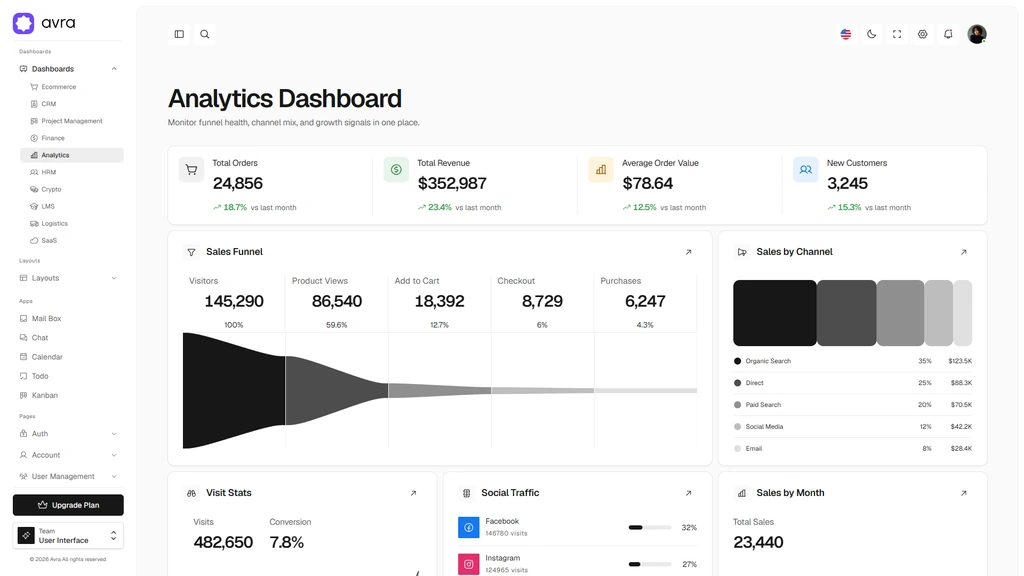
Task: Go to the Ecommerce dashboard
Action: [x=72, y=87]
